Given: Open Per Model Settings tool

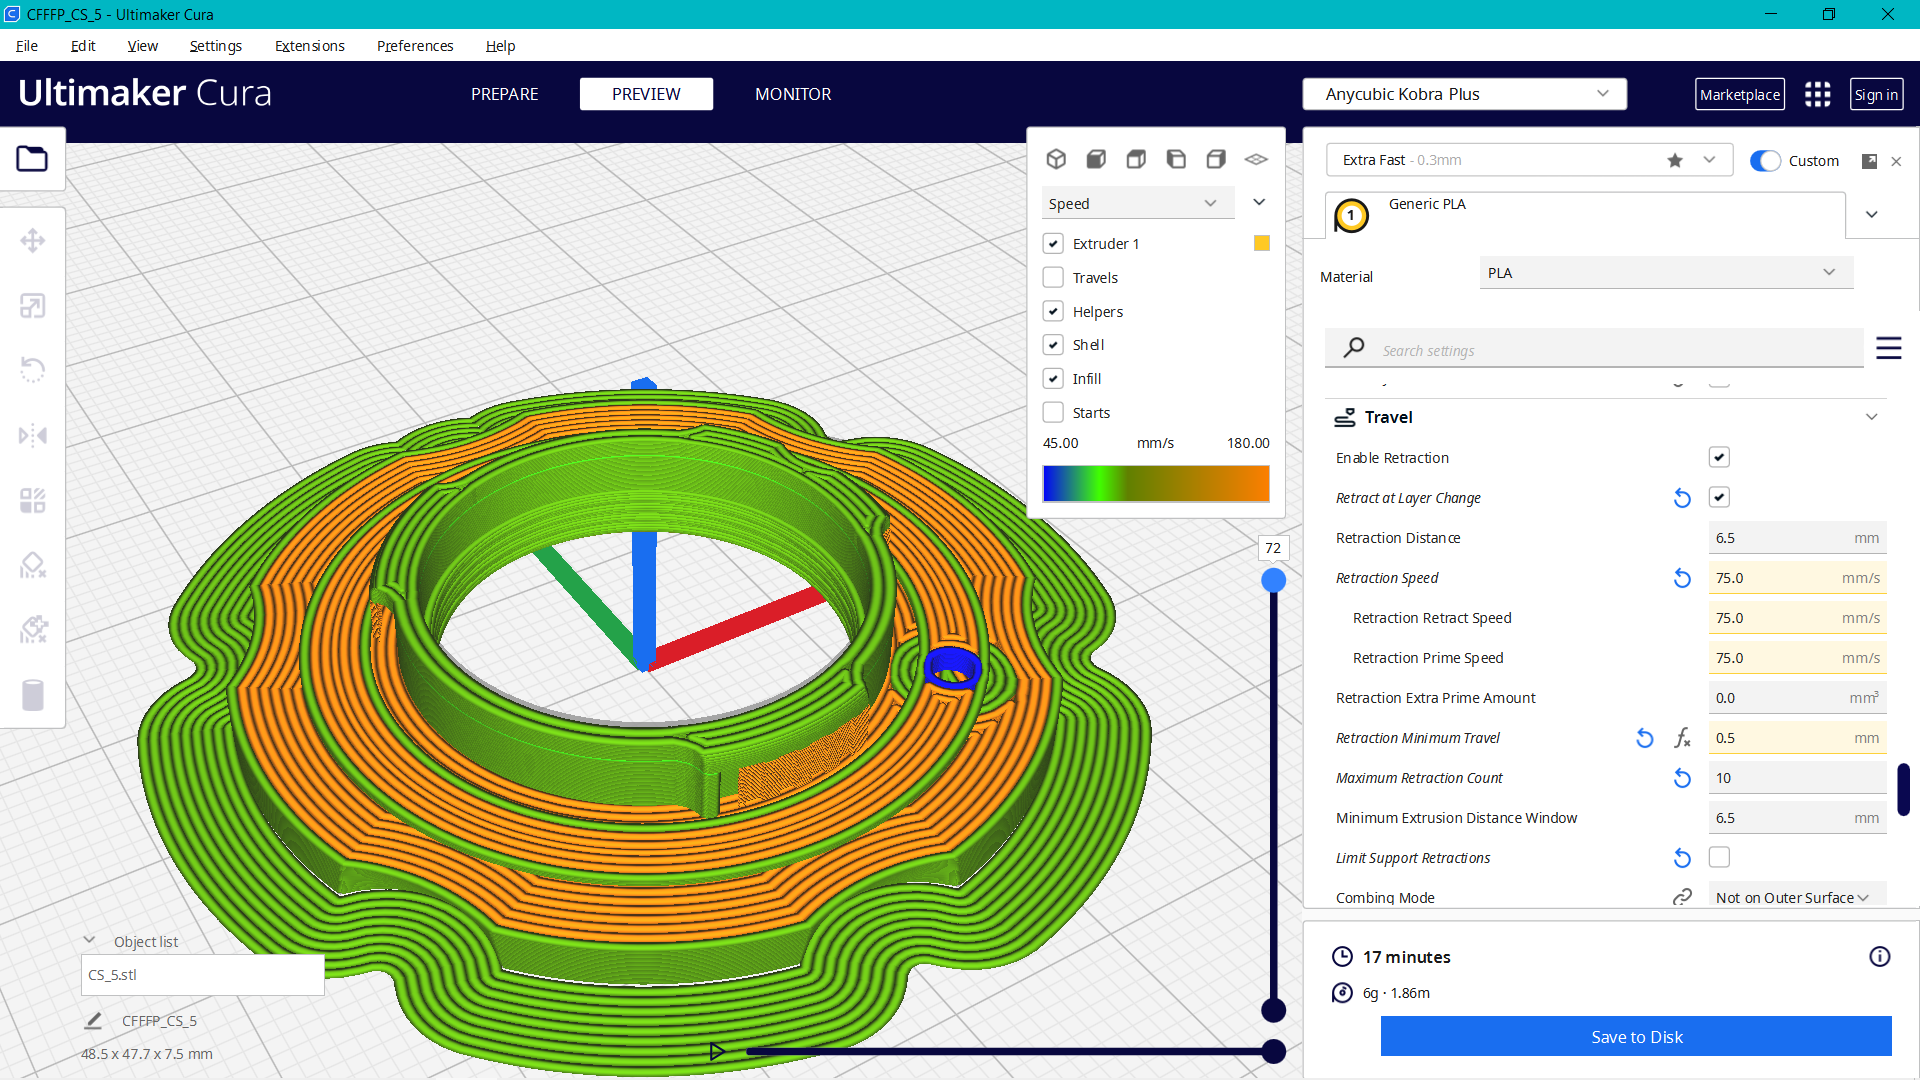Looking at the screenshot, I should (x=33, y=500).
